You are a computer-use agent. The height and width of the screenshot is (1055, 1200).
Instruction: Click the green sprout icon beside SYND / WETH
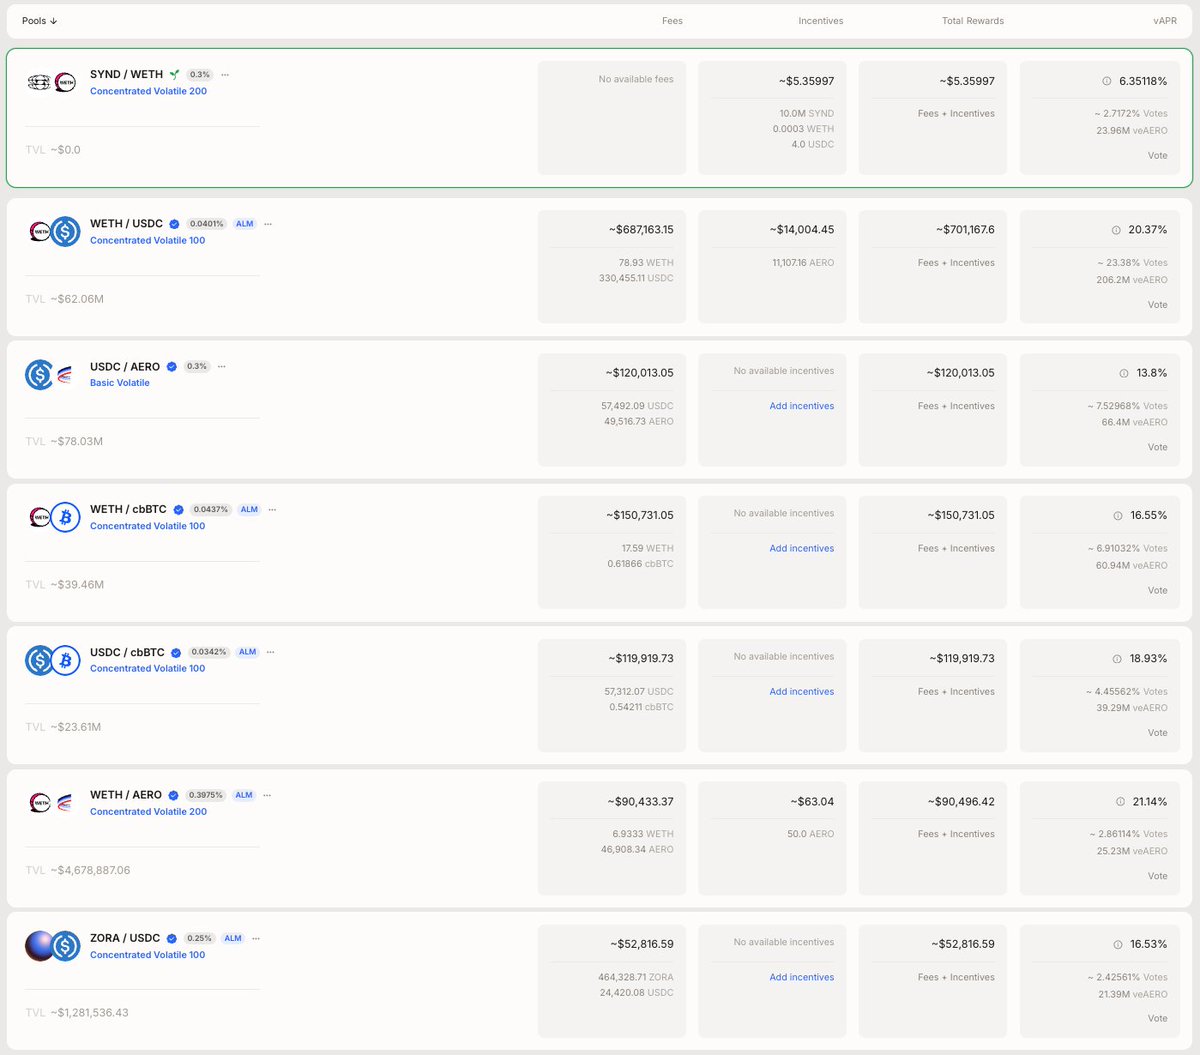(175, 75)
